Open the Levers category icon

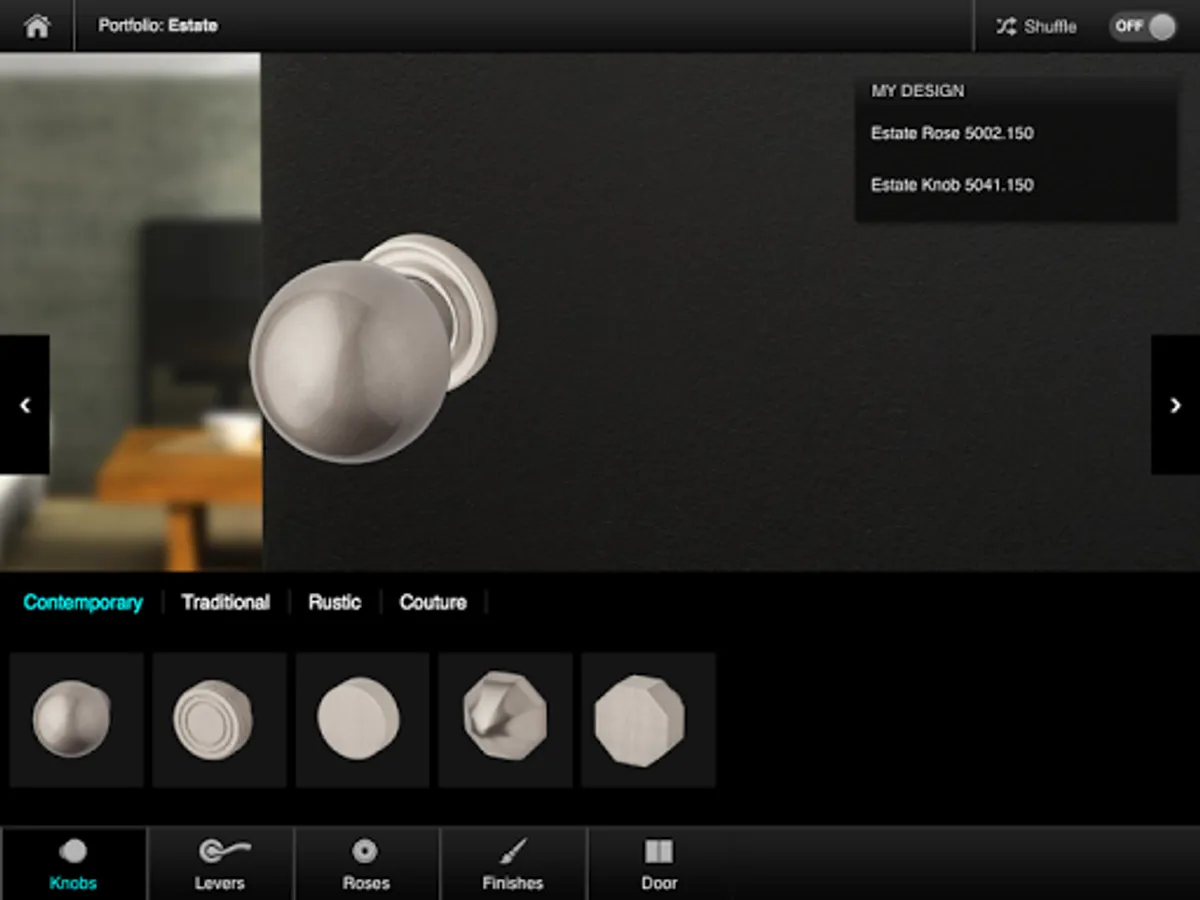click(x=220, y=862)
